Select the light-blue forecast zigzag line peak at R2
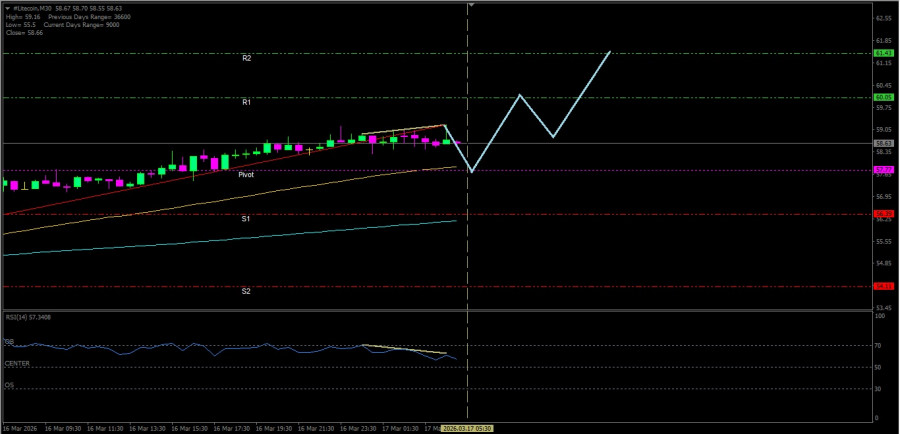The width and height of the screenshot is (900, 434). tap(609, 51)
